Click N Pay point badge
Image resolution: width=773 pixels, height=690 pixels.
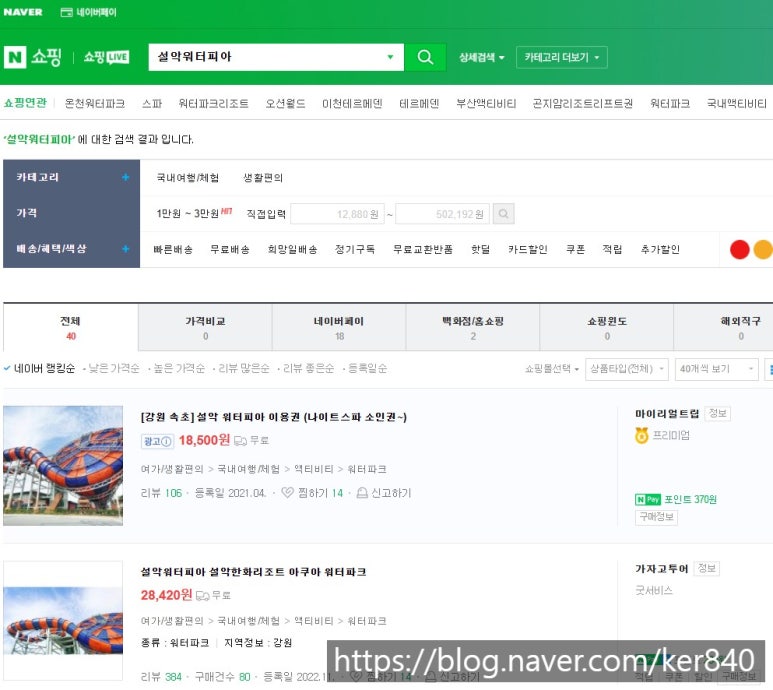[x=648, y=499]
